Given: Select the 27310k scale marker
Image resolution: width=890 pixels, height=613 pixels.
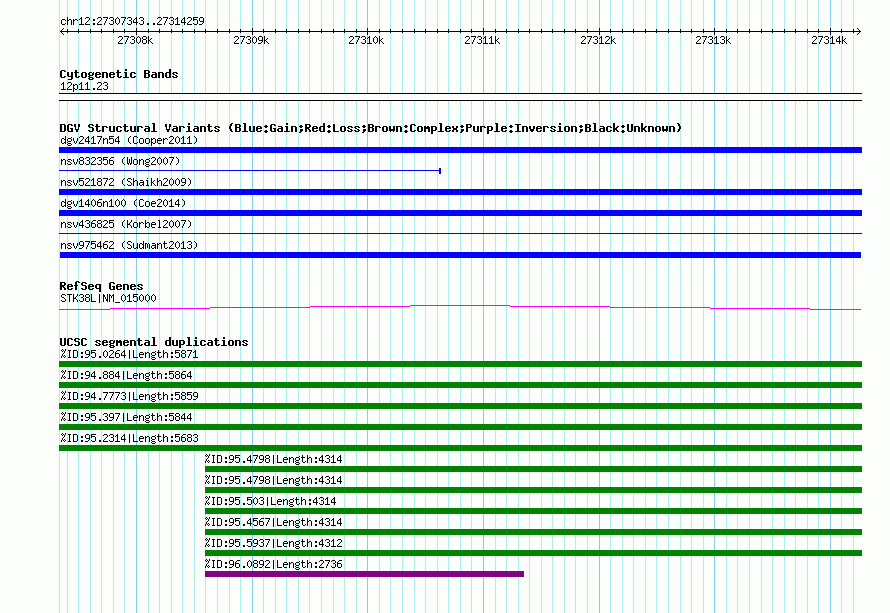Looking at the screenshot, I should [366, 40].
